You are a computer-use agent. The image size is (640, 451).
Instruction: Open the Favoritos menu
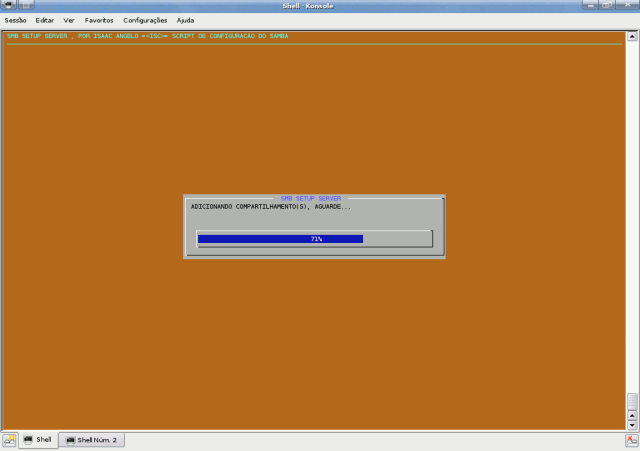(x=99, y=20)
